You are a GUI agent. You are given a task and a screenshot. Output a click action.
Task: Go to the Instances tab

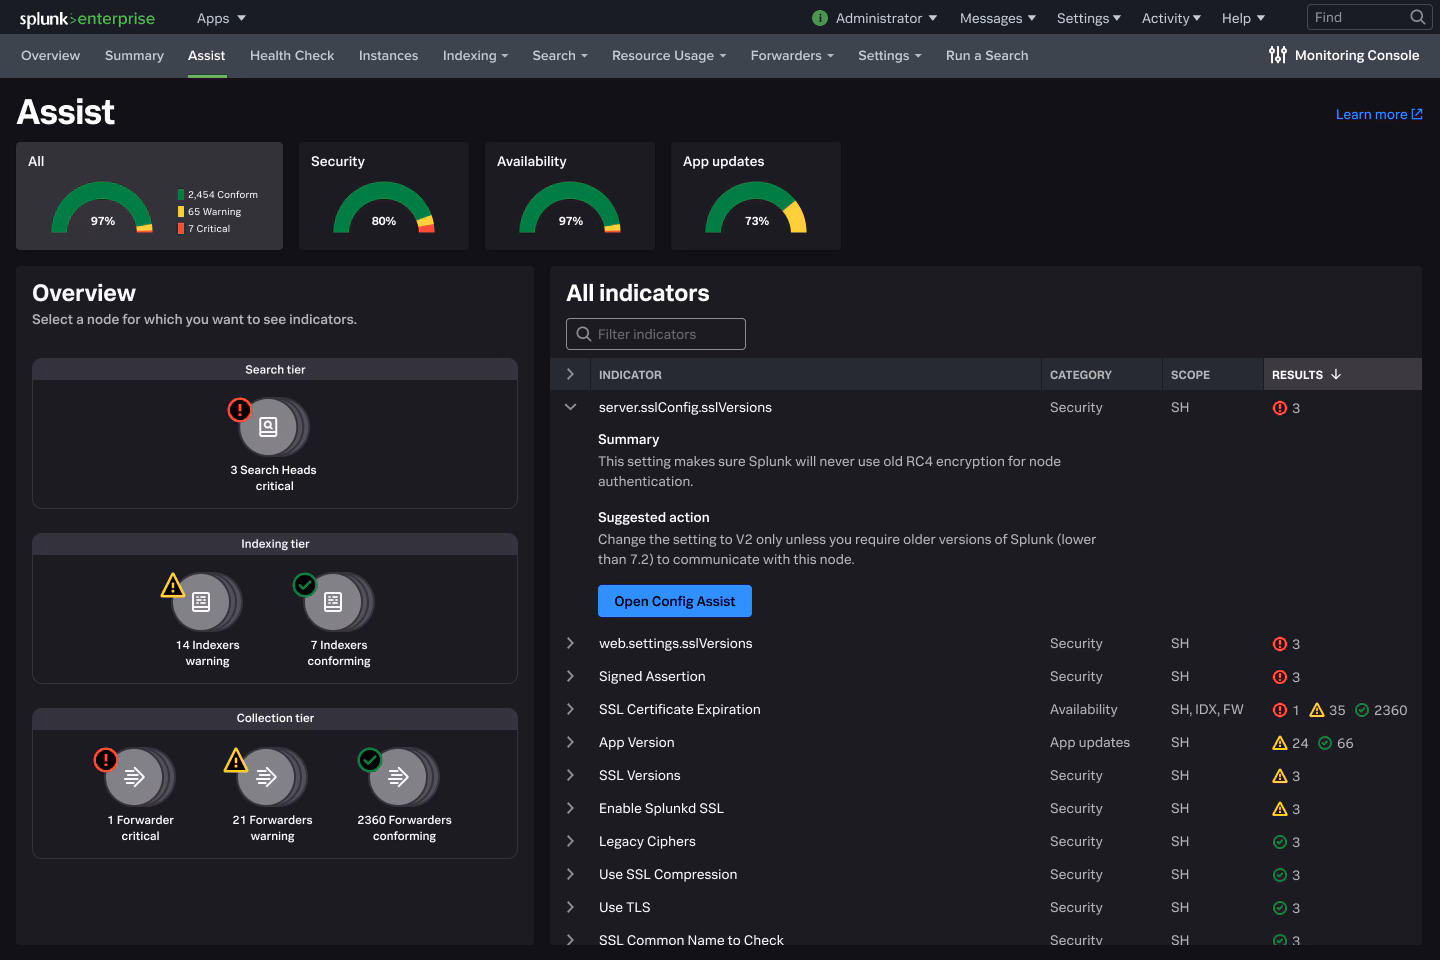pyautogui.click(x=388, y=55)
